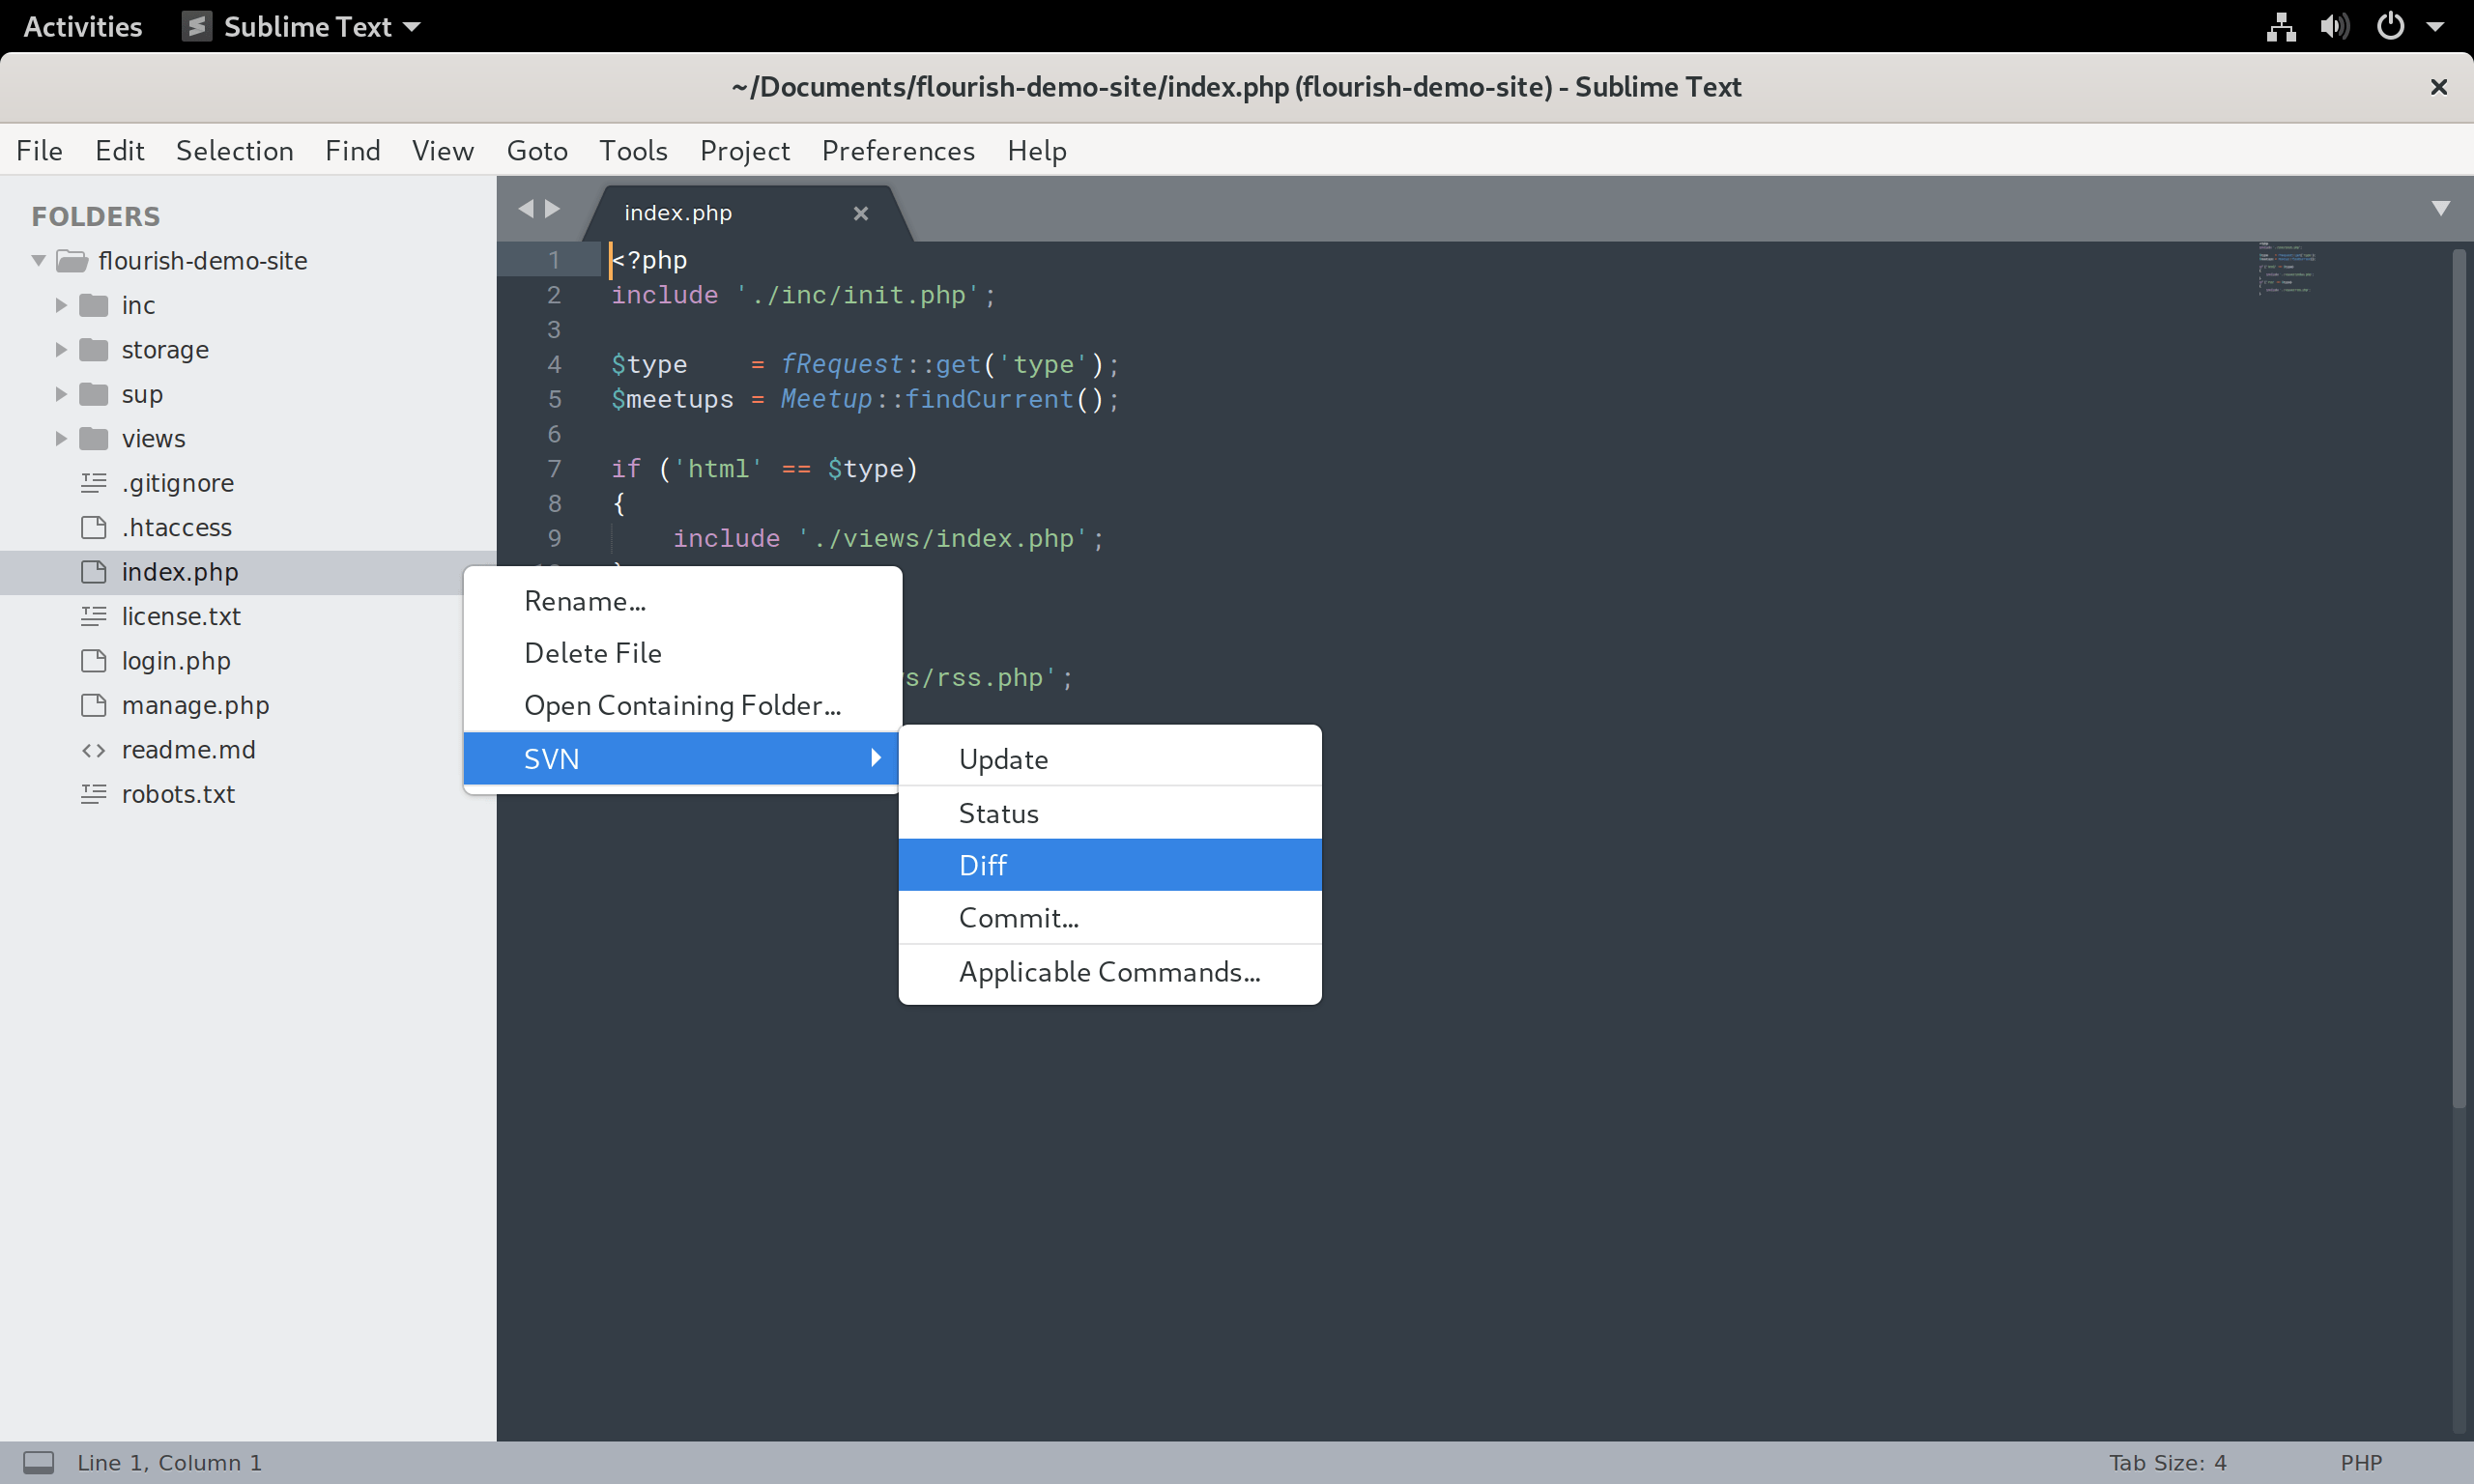Image resolution: width=2474 pixels, height=1484 pixels.
Task: Click the readme.md markup file icon
Action: coord(93,750)
